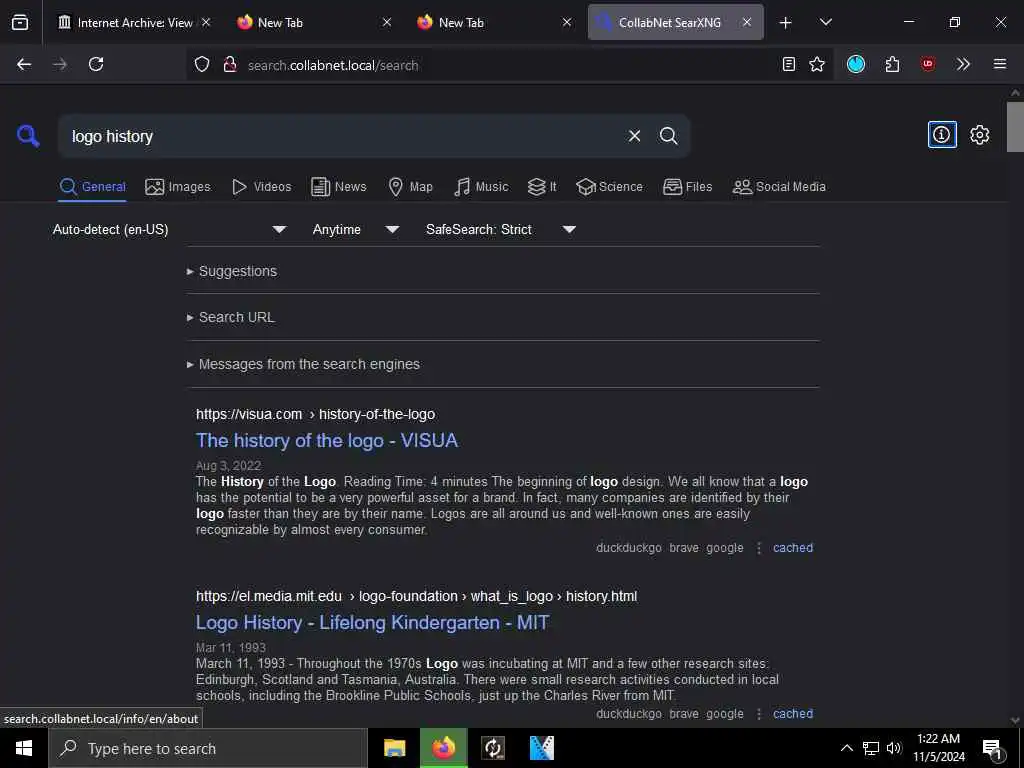Viewport: 1024px width, 768px height.
Task: Select the Map search category
Action: 410,187
